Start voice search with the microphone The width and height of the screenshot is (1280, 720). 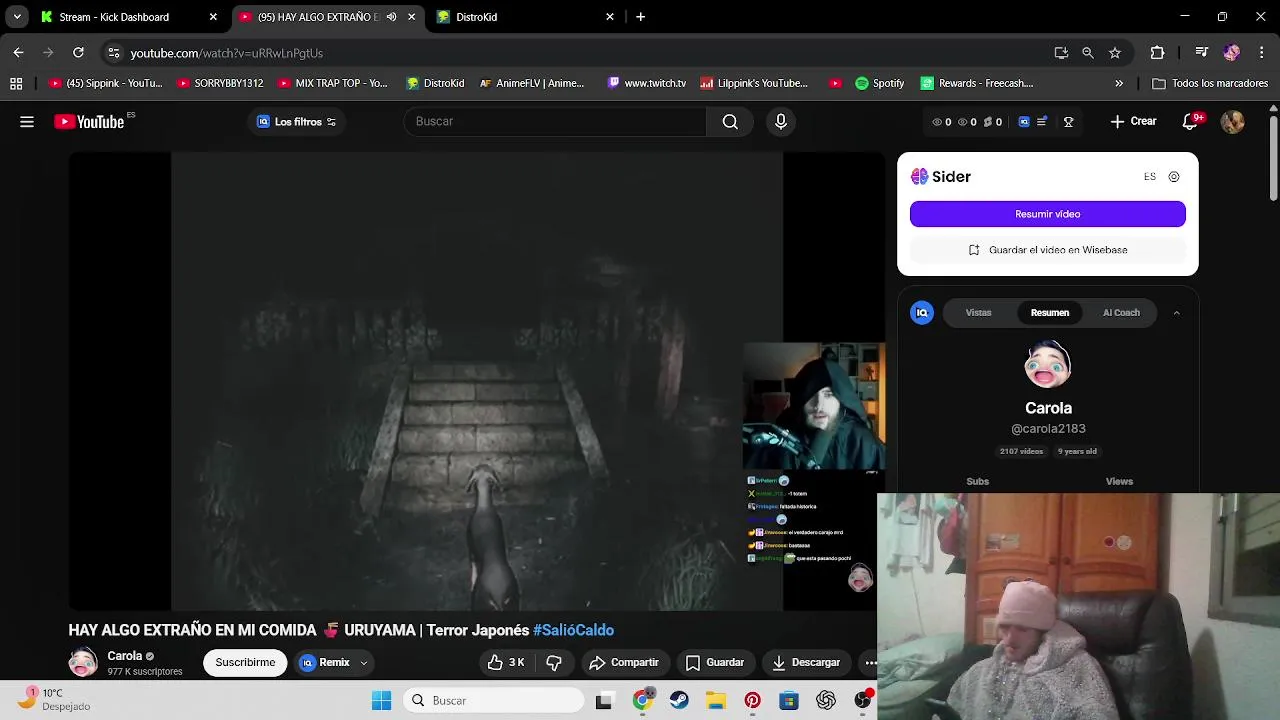click(781, 122)
